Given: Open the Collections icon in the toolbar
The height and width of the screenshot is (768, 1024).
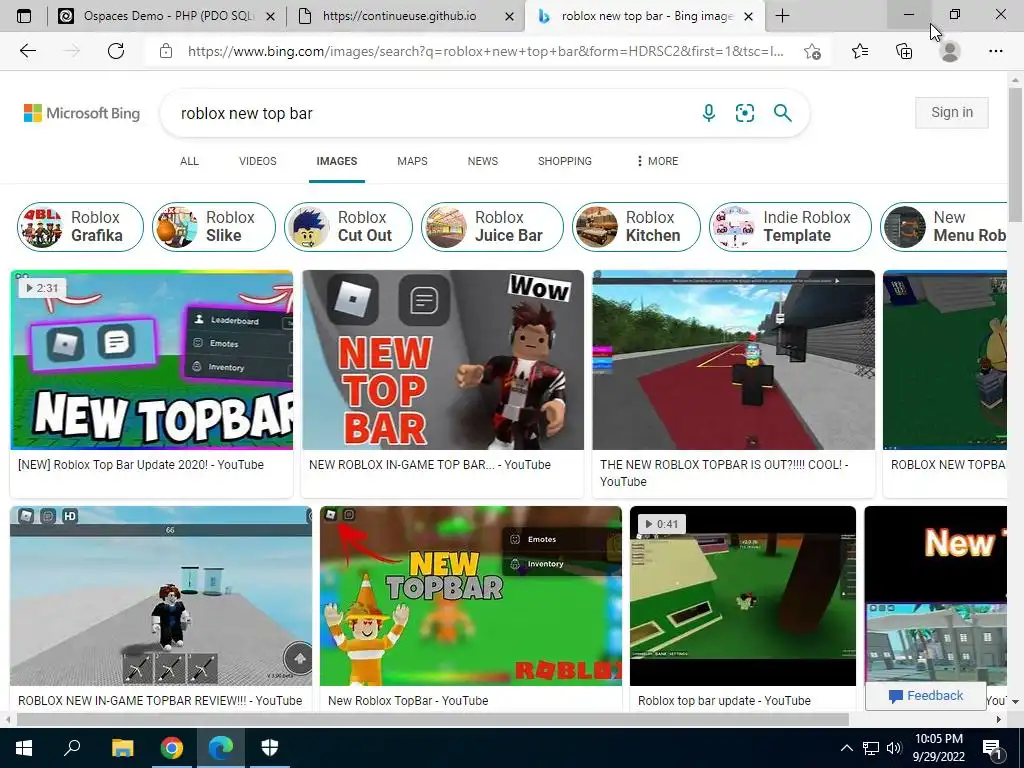Looking at the screenshot, I should (904, 51).
